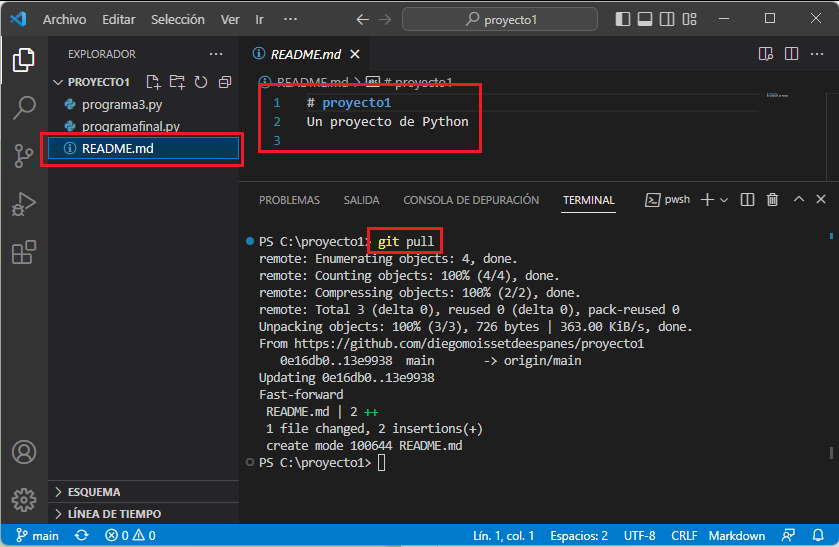Refresh the explorer file list
839x547 pixels.
coord(201,82)
